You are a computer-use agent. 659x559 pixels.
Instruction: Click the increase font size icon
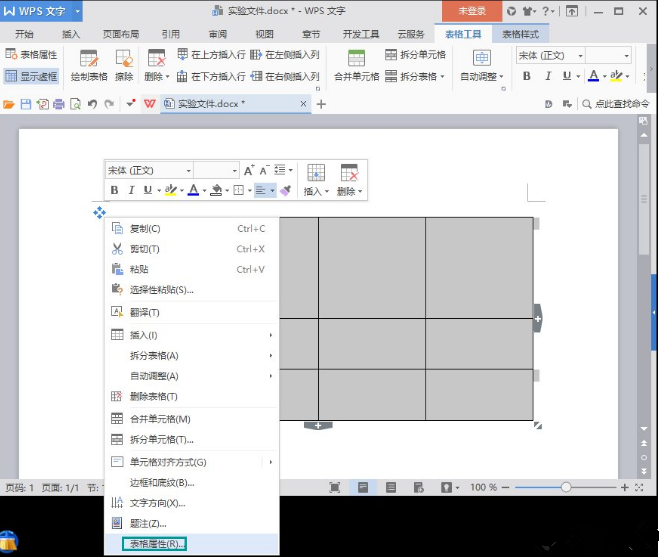click(x=249, y=170)
